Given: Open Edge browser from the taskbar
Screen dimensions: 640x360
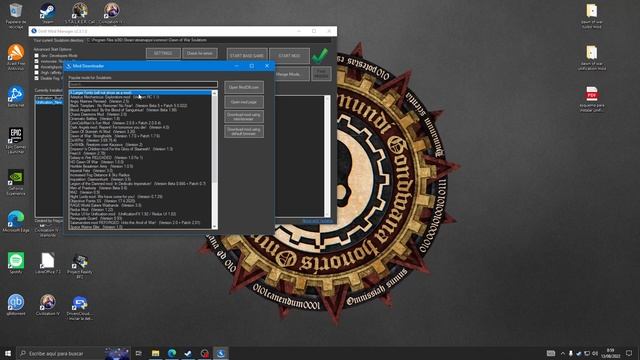Looking at the screenshot, I should point(172,353).
